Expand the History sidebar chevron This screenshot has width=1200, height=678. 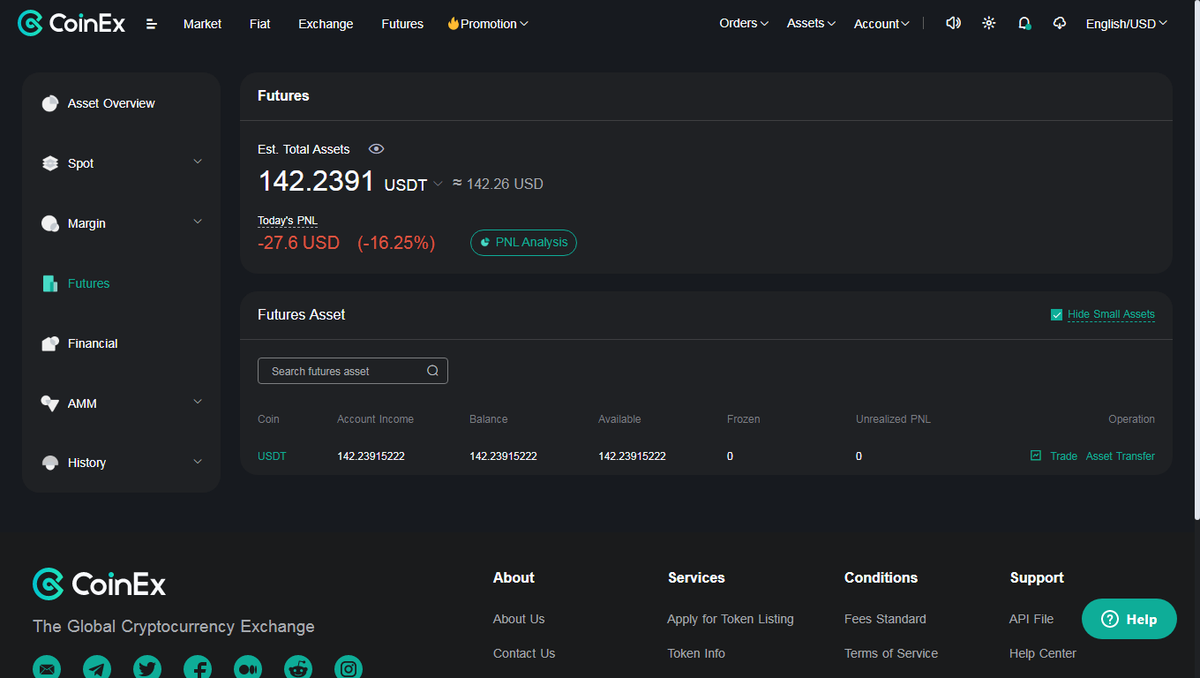point(197,462)
